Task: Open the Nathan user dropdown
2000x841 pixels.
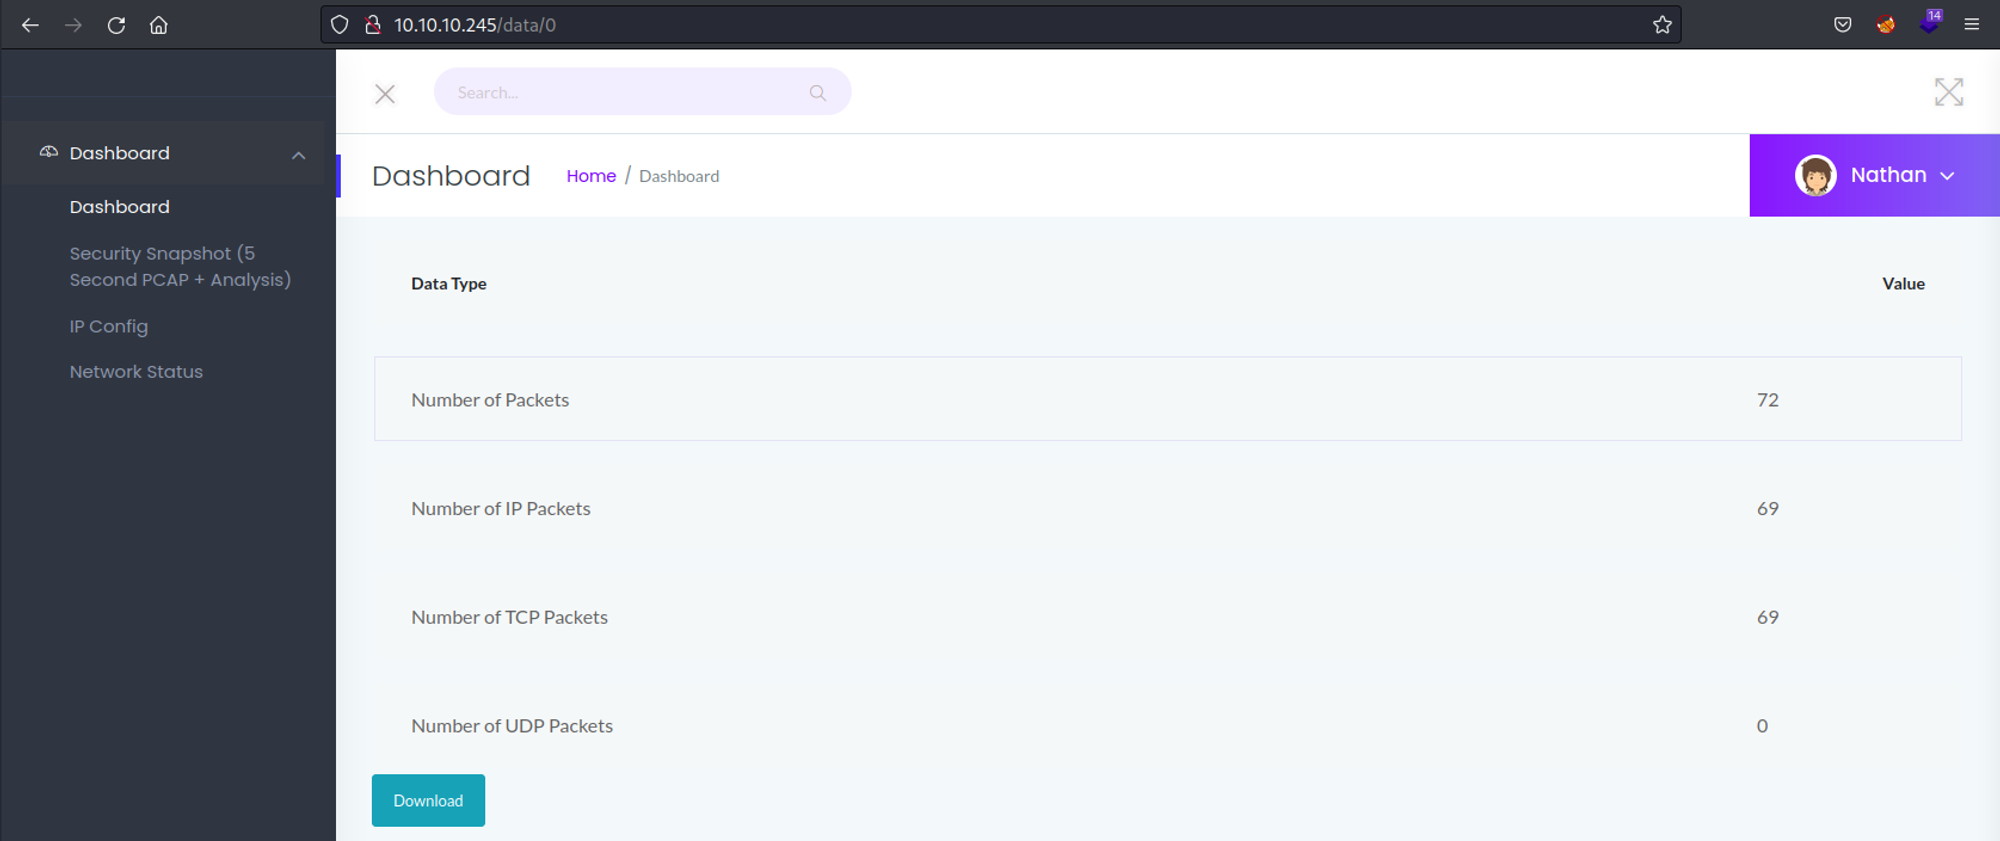Action: tap(1874, 175)
